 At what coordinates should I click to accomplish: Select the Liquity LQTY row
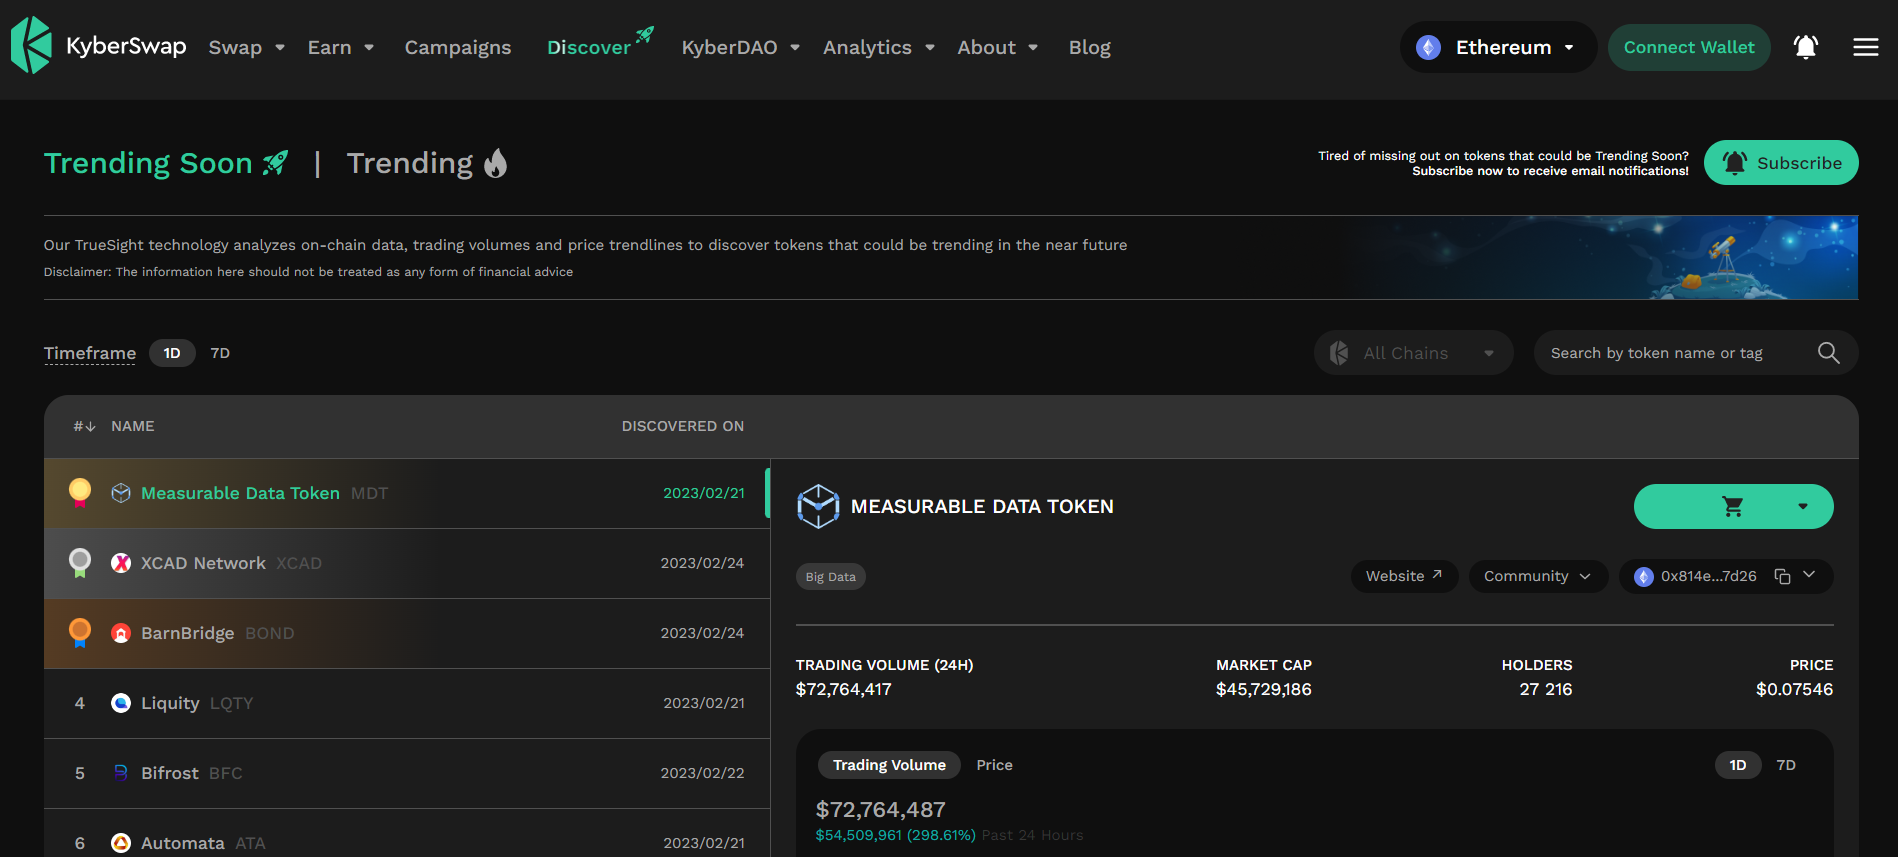pos(406,703)
